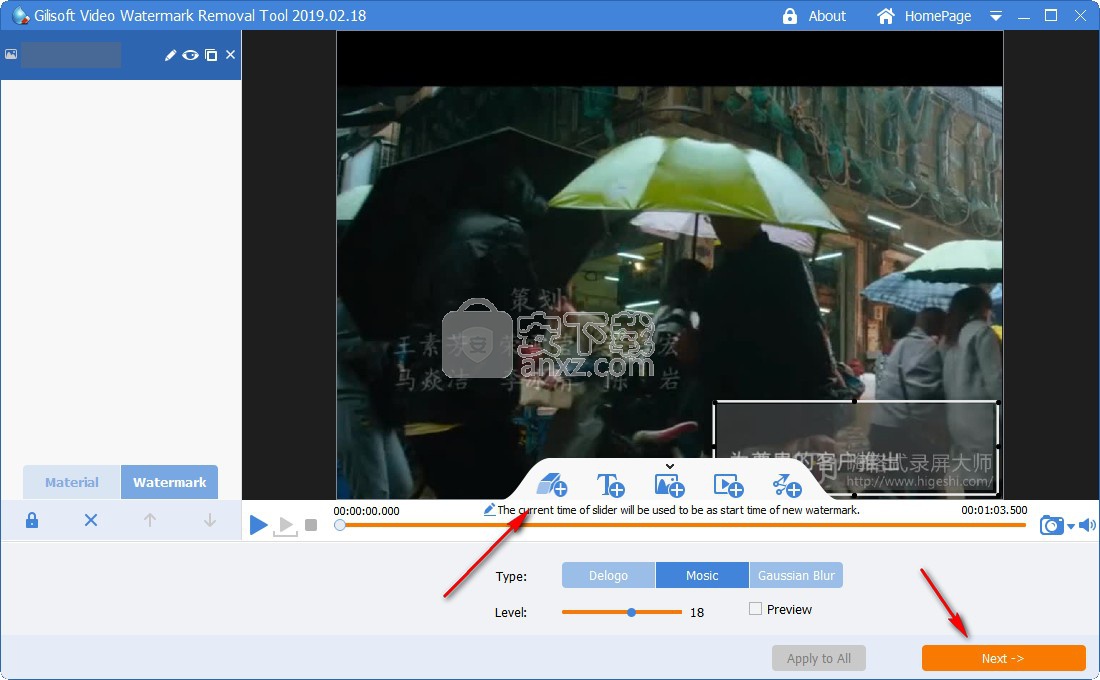Click the lock icon in the lower-left panel

pyautogui.click(x=32, y=520)
